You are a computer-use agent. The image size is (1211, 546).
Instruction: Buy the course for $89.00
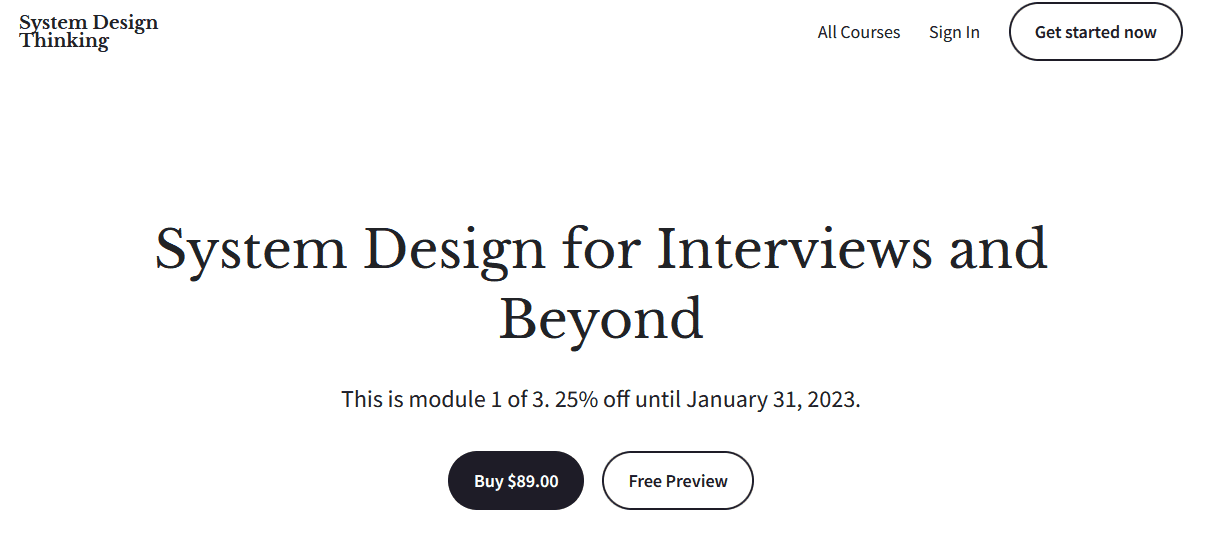click(515, 481)
